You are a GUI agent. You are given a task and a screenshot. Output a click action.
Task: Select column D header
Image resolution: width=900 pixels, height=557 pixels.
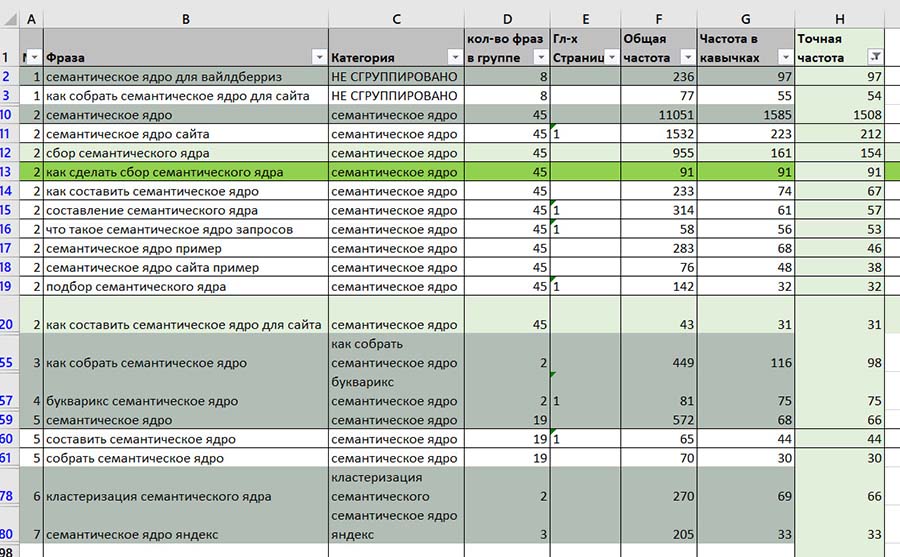pos(507,18)
